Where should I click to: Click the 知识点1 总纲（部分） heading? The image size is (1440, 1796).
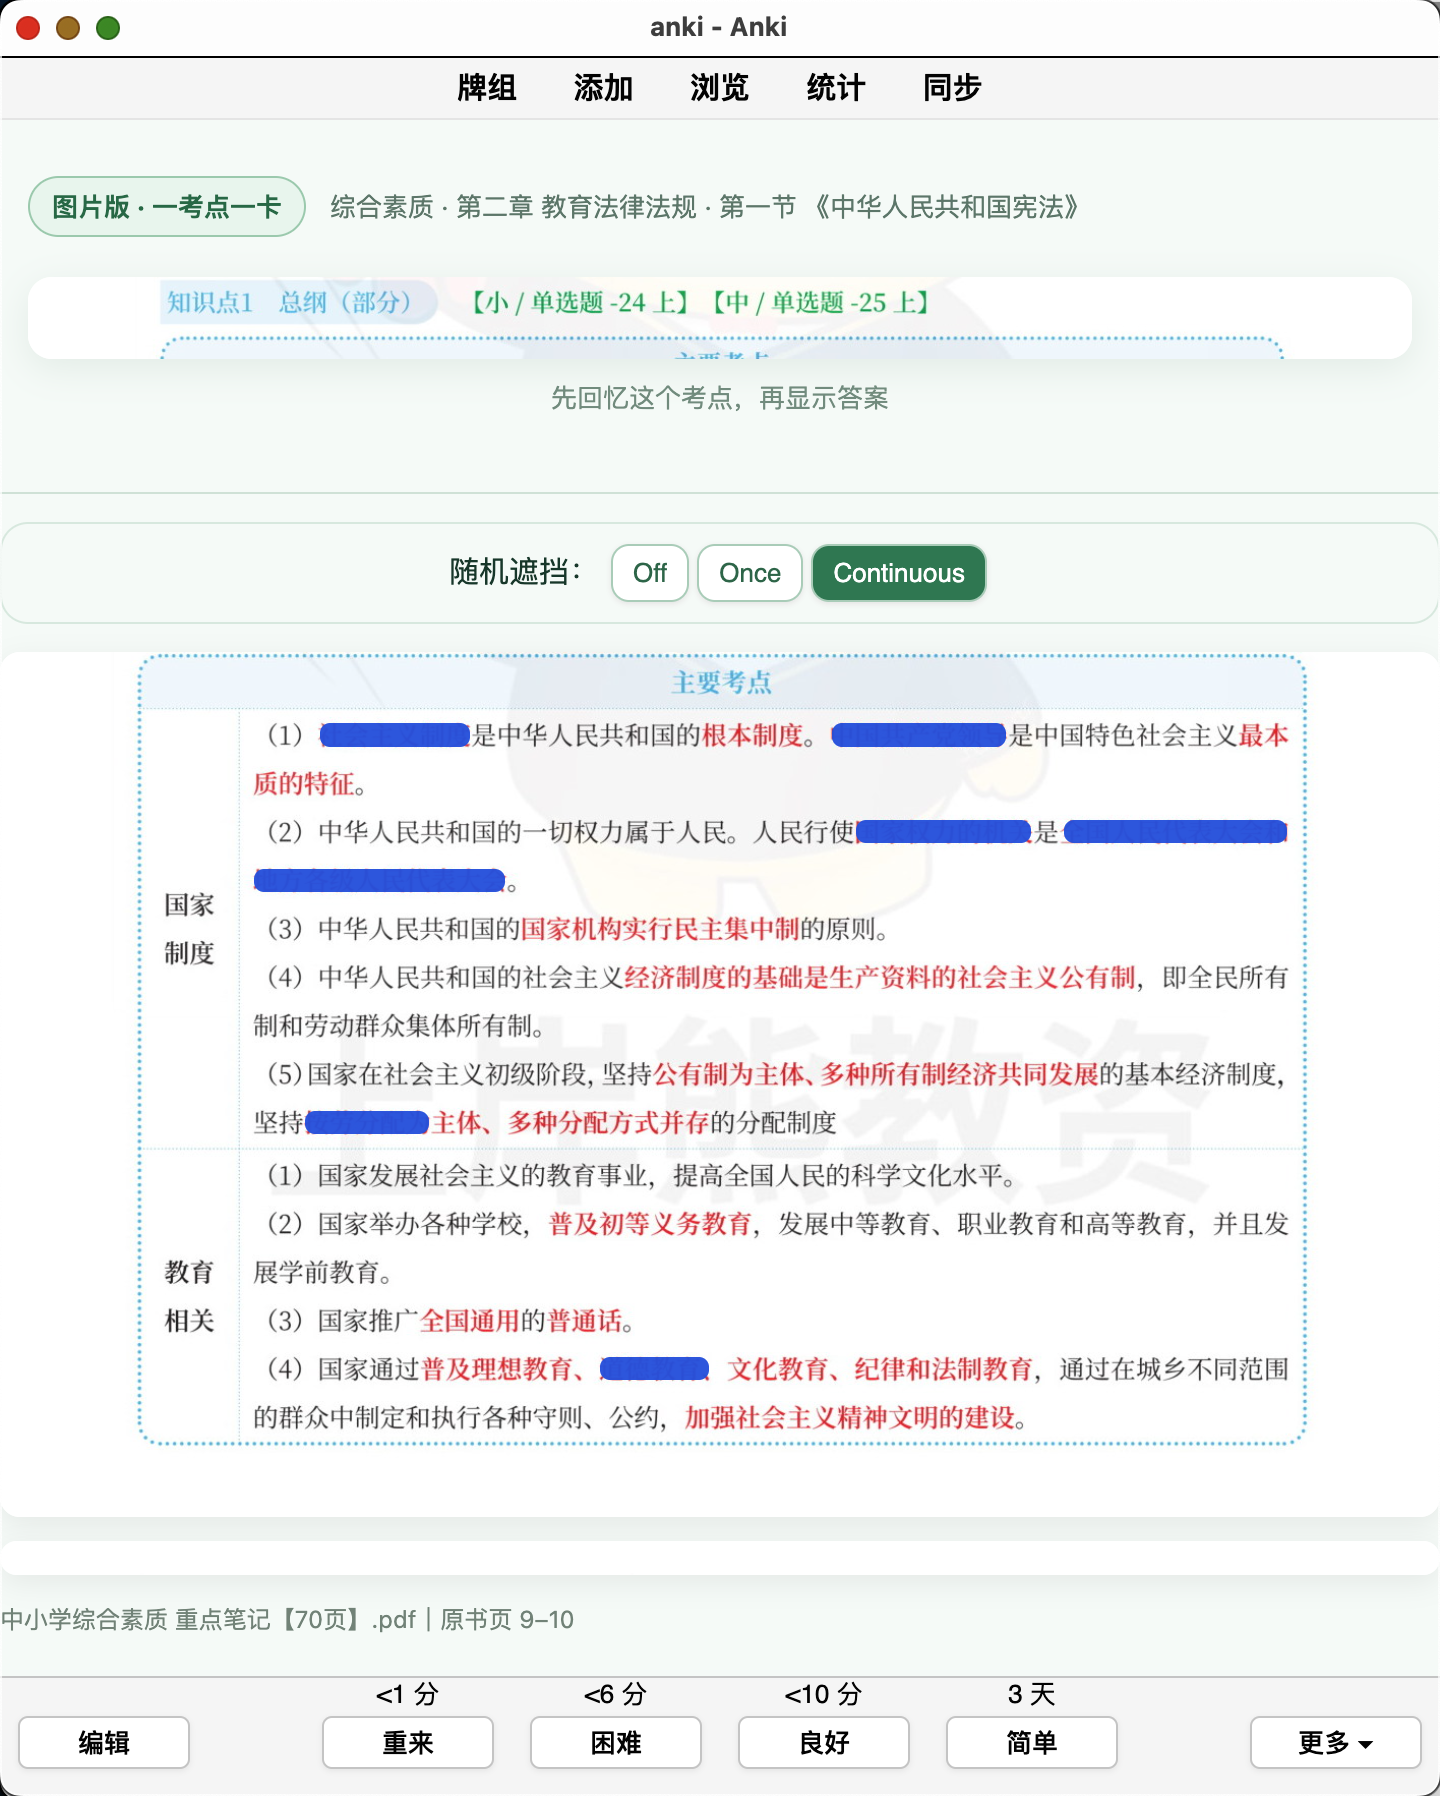pos(289,302)
